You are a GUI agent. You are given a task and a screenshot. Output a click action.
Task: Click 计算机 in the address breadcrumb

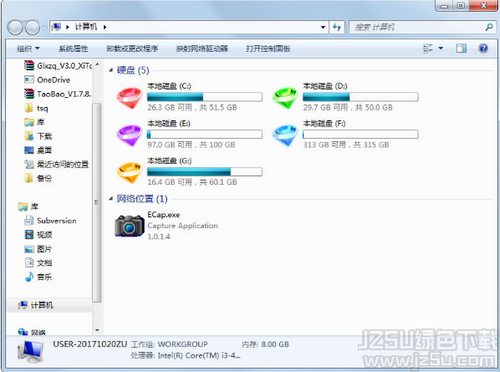coord(86,27)
